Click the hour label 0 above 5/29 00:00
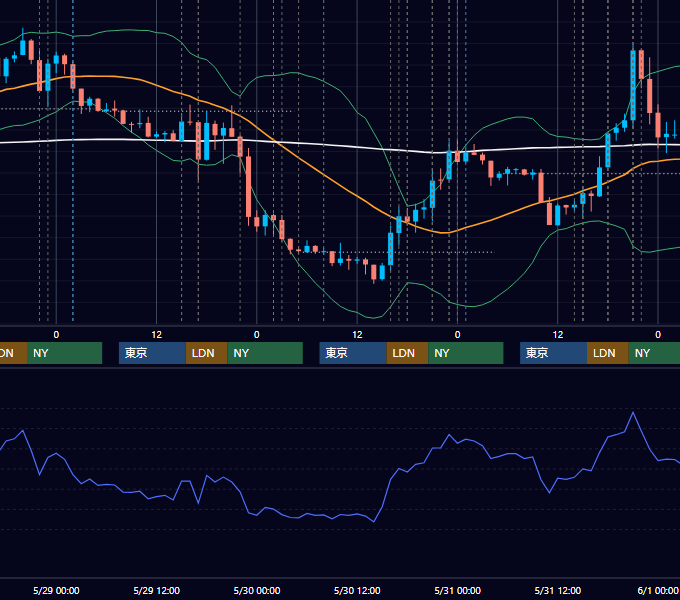The height and width of the screenshot is (600, 680). (x=56, y=335)
